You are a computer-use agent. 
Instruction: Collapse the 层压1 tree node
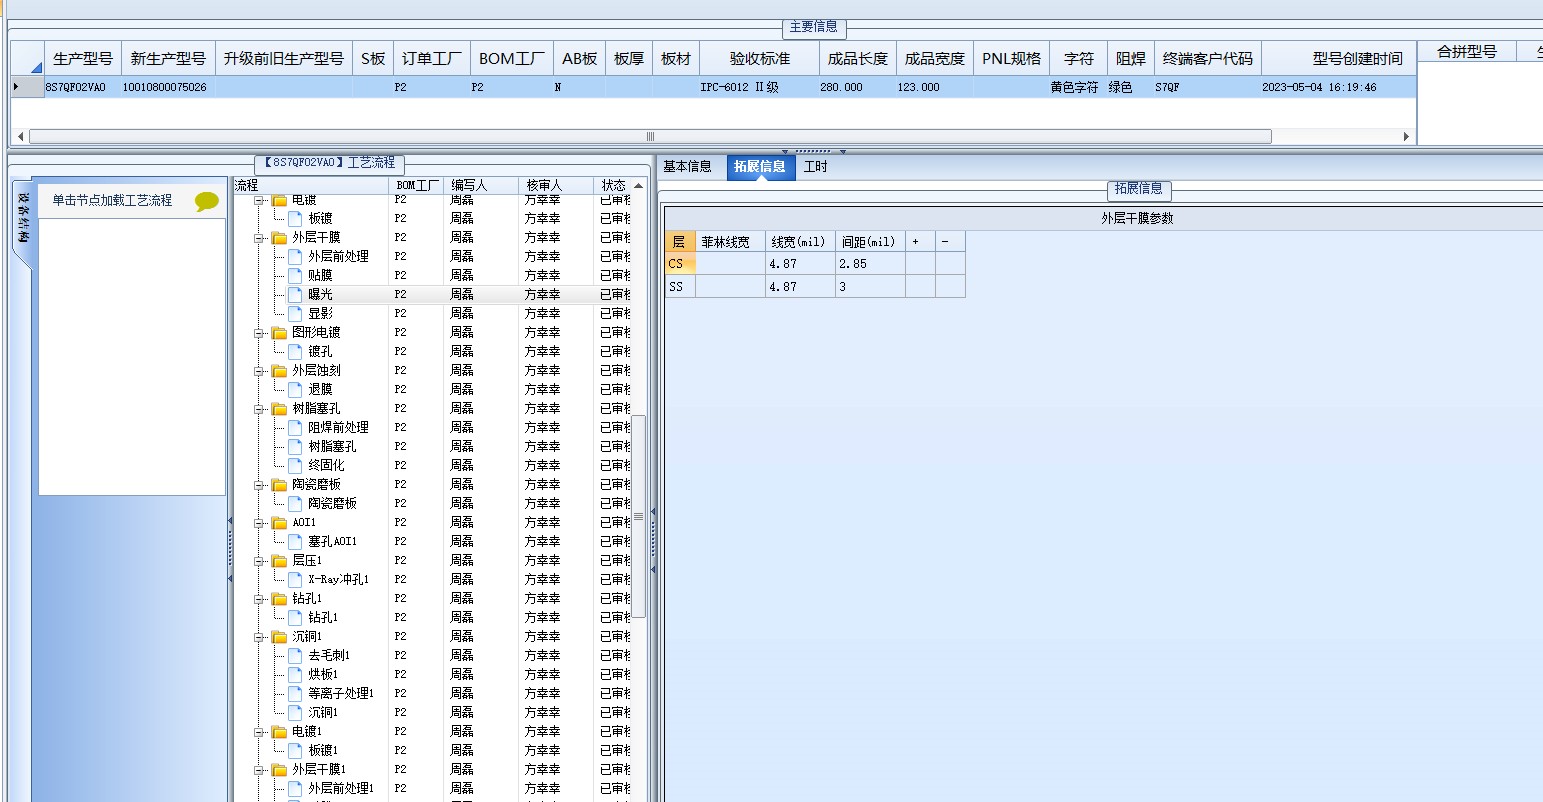(258, 561)
